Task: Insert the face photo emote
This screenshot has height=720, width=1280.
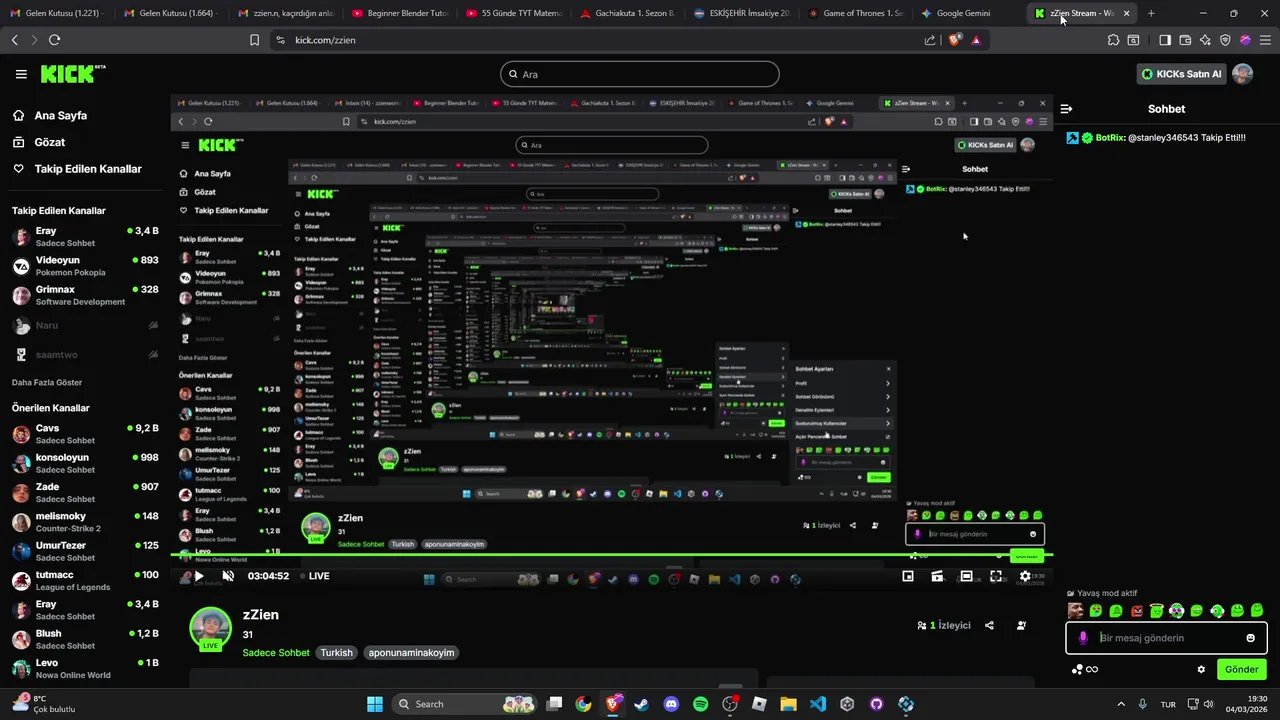Action: [1076, 611]
